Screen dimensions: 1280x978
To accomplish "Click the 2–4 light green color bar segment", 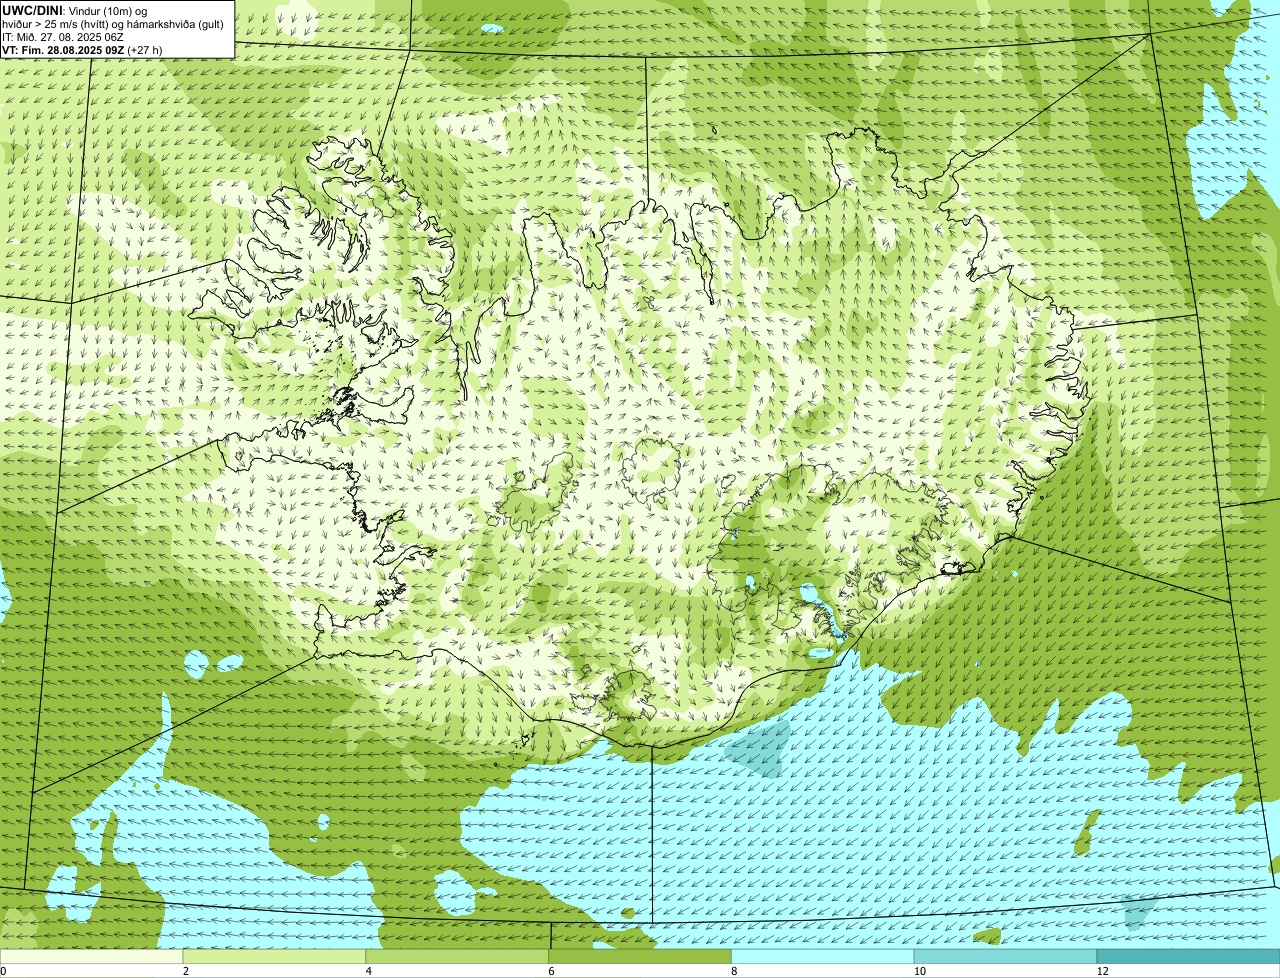I will [274, 957].
